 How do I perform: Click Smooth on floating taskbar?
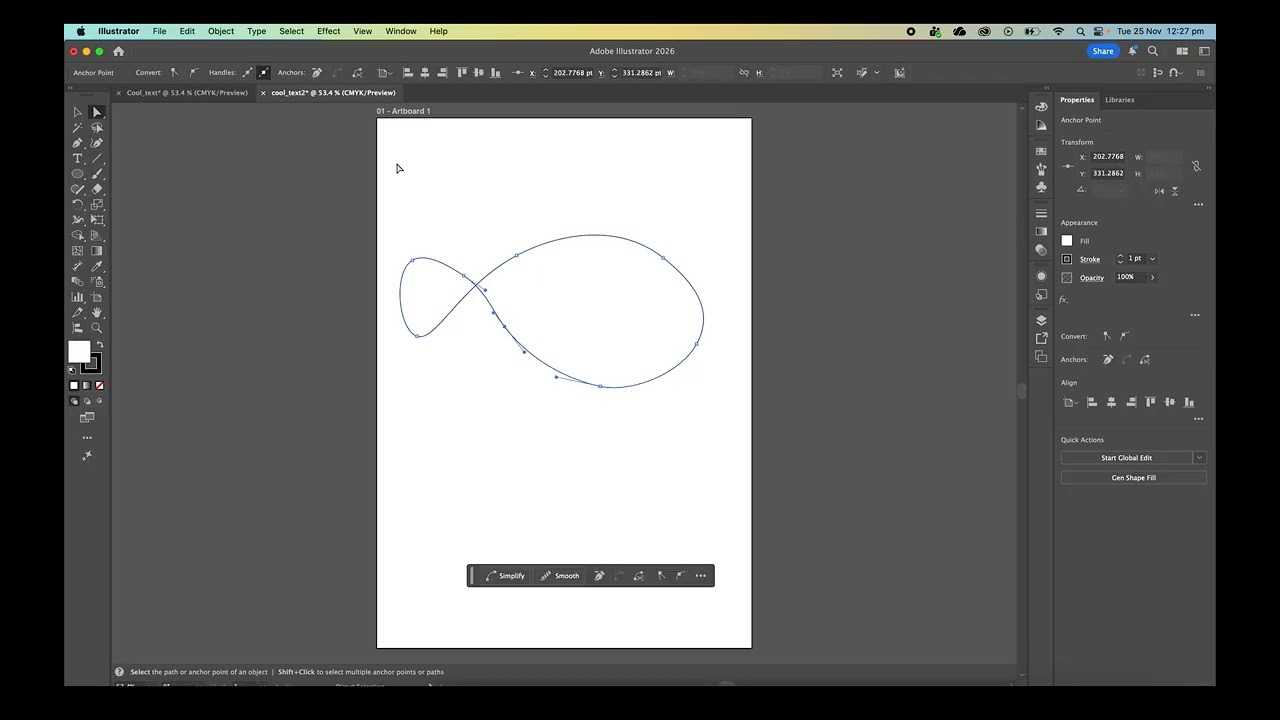click(559, 576)
